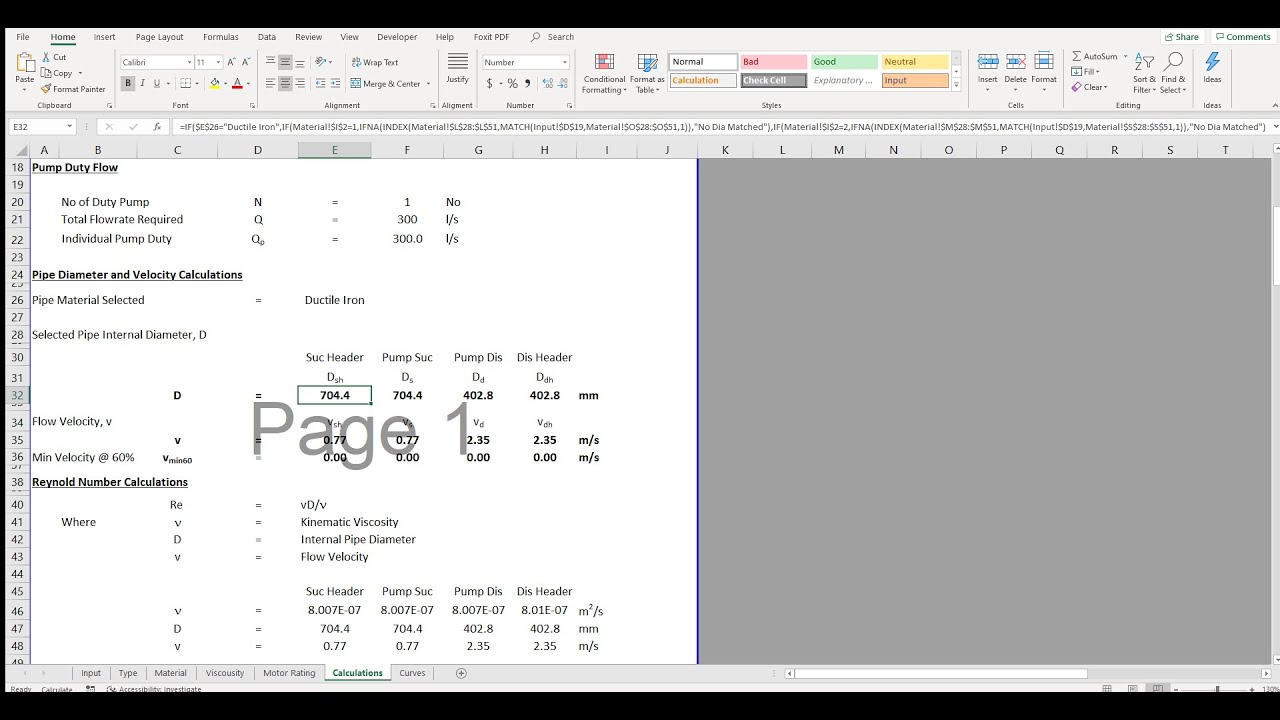The image size is (1280, 720).
Task: Apply comma style format
Action: tap(527, 84)
